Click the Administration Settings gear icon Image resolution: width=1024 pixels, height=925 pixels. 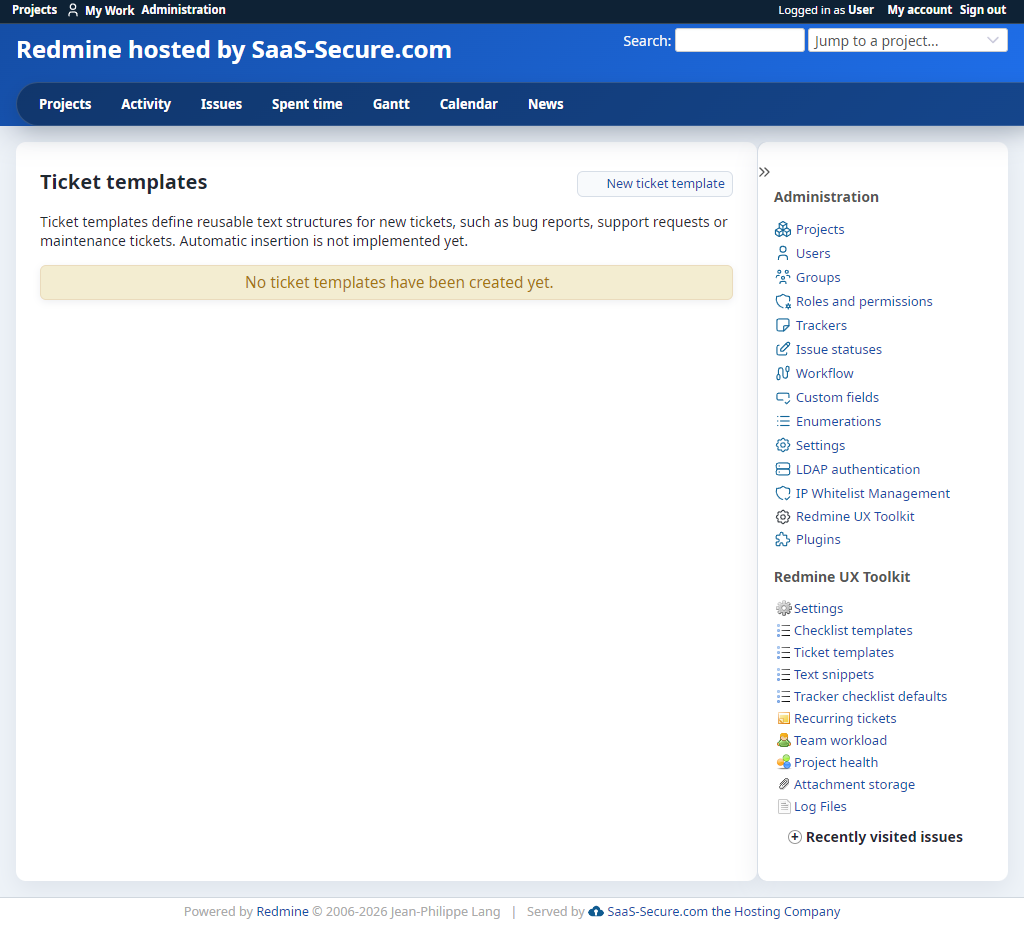pyautogui.click(x=782, y=446)
